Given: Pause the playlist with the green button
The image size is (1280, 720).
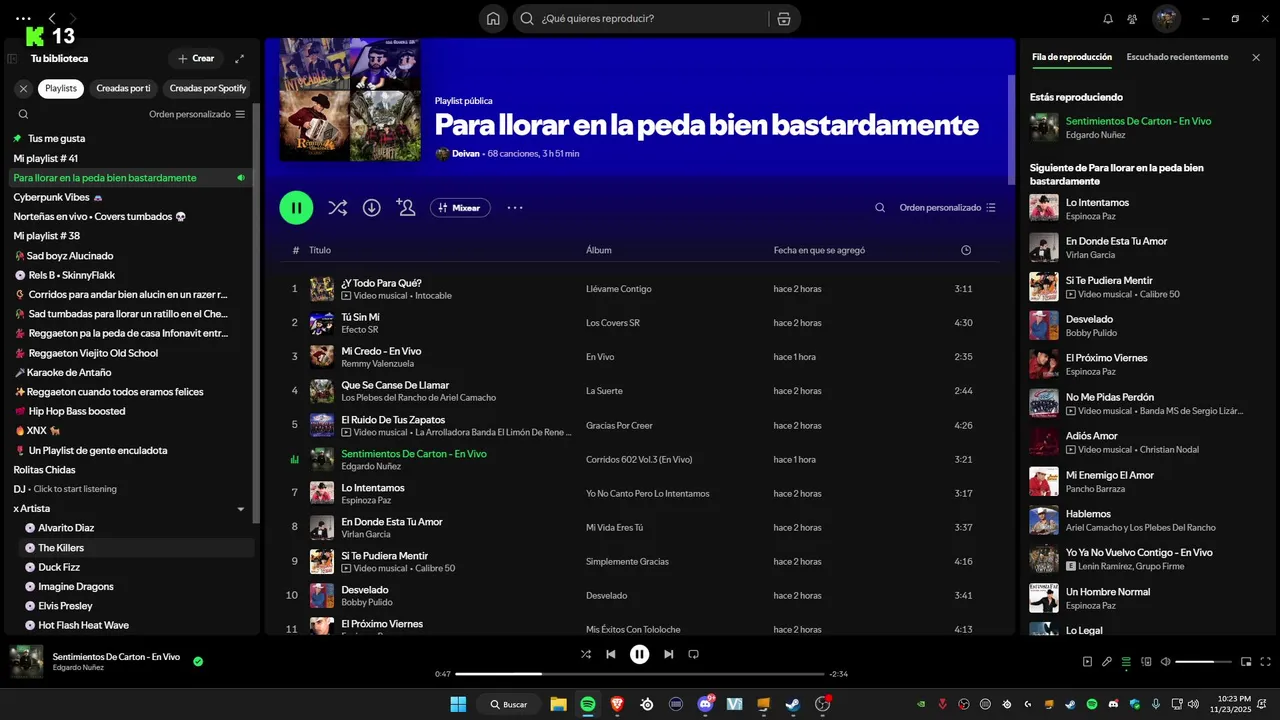Looking at the screenshot, I should pos(296,207).
